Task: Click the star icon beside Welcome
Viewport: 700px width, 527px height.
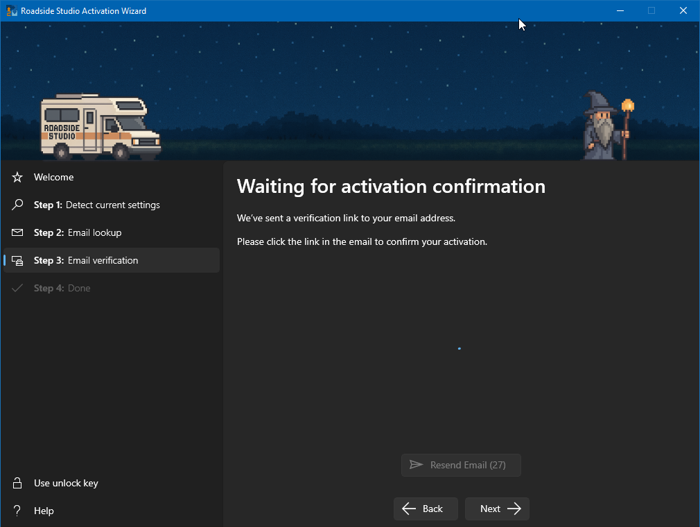Action: [17, 177]
